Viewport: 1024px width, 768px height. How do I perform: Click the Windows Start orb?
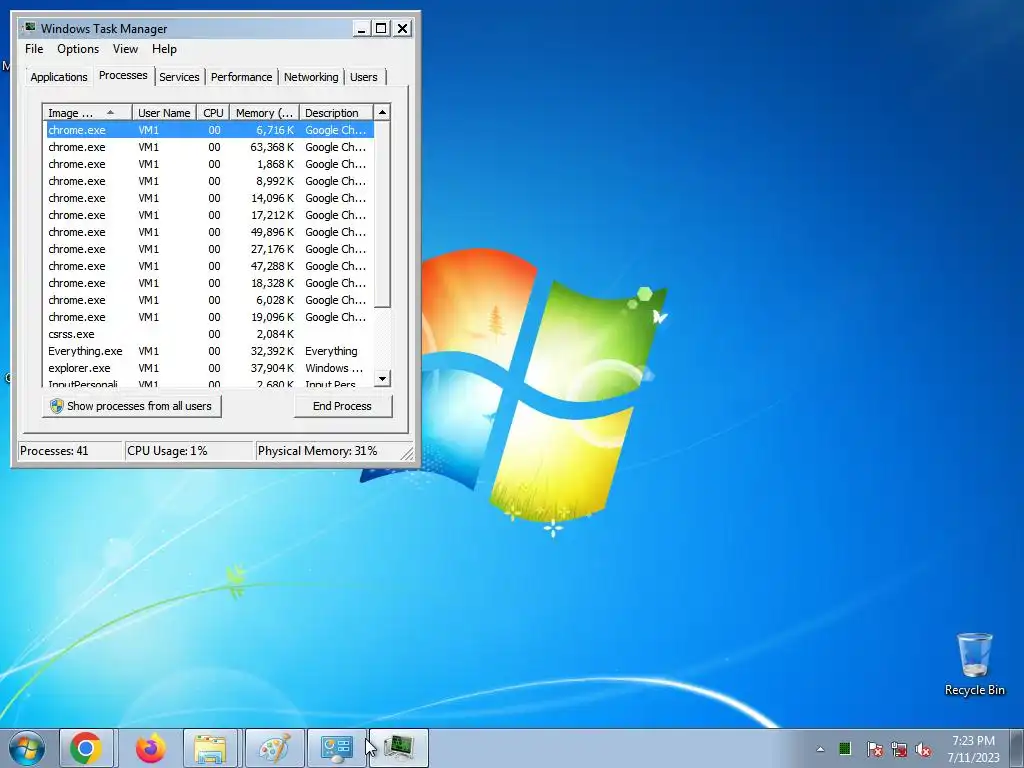(x=27, y=748)
